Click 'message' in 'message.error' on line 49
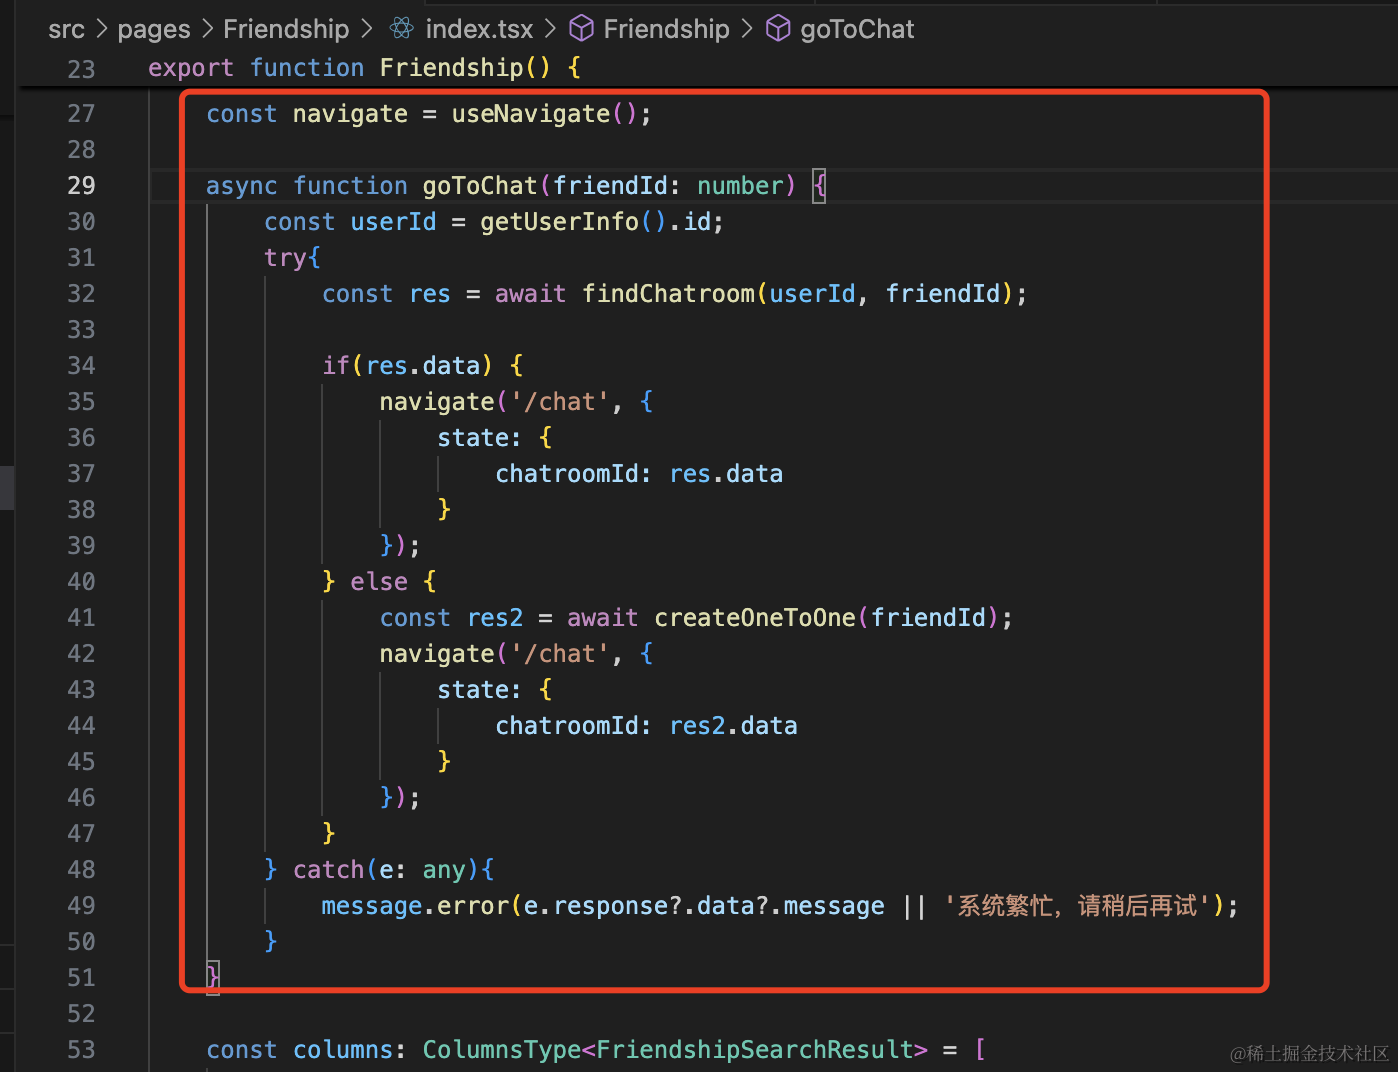Screen dimensions: 1398x1072 click(372, 906)
